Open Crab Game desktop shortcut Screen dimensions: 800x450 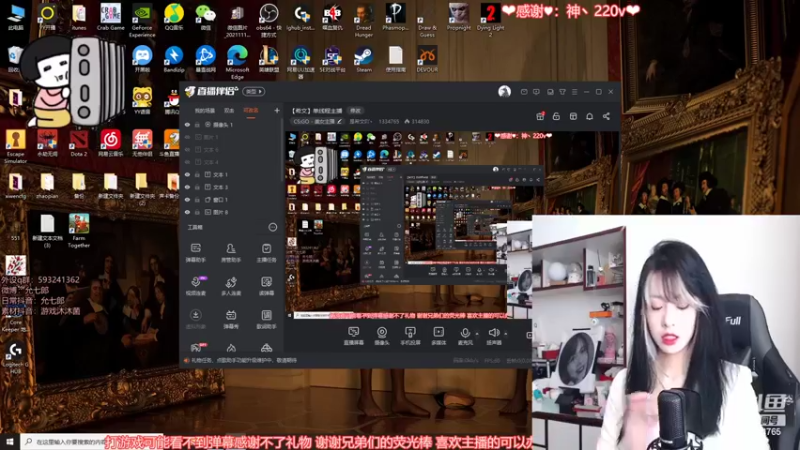[x=111, y=18]
